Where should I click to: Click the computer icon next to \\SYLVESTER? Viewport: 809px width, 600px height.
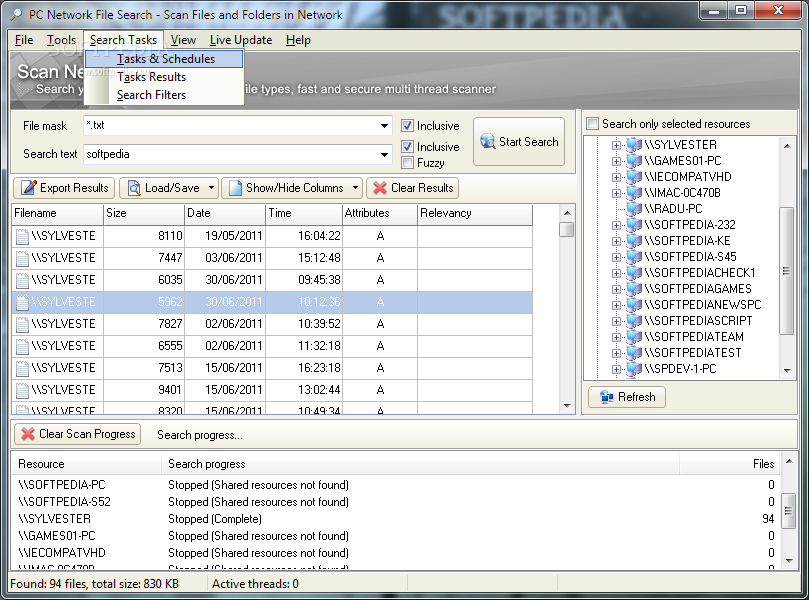pyautogui.click(x=634, y=145)
